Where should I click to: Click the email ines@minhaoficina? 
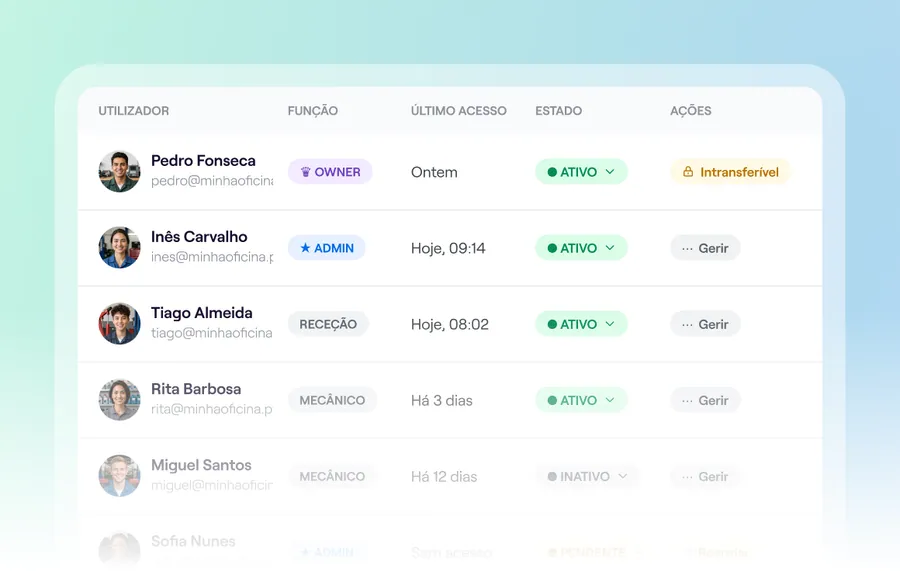pos(212,257)
